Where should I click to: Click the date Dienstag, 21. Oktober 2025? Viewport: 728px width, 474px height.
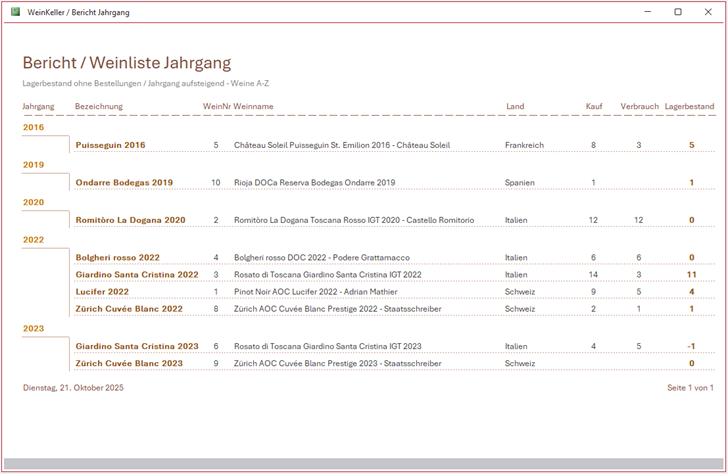point(73,387)
